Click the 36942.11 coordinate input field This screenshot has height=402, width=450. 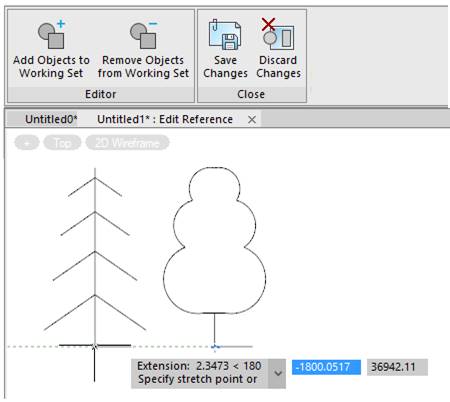(397, 367)
